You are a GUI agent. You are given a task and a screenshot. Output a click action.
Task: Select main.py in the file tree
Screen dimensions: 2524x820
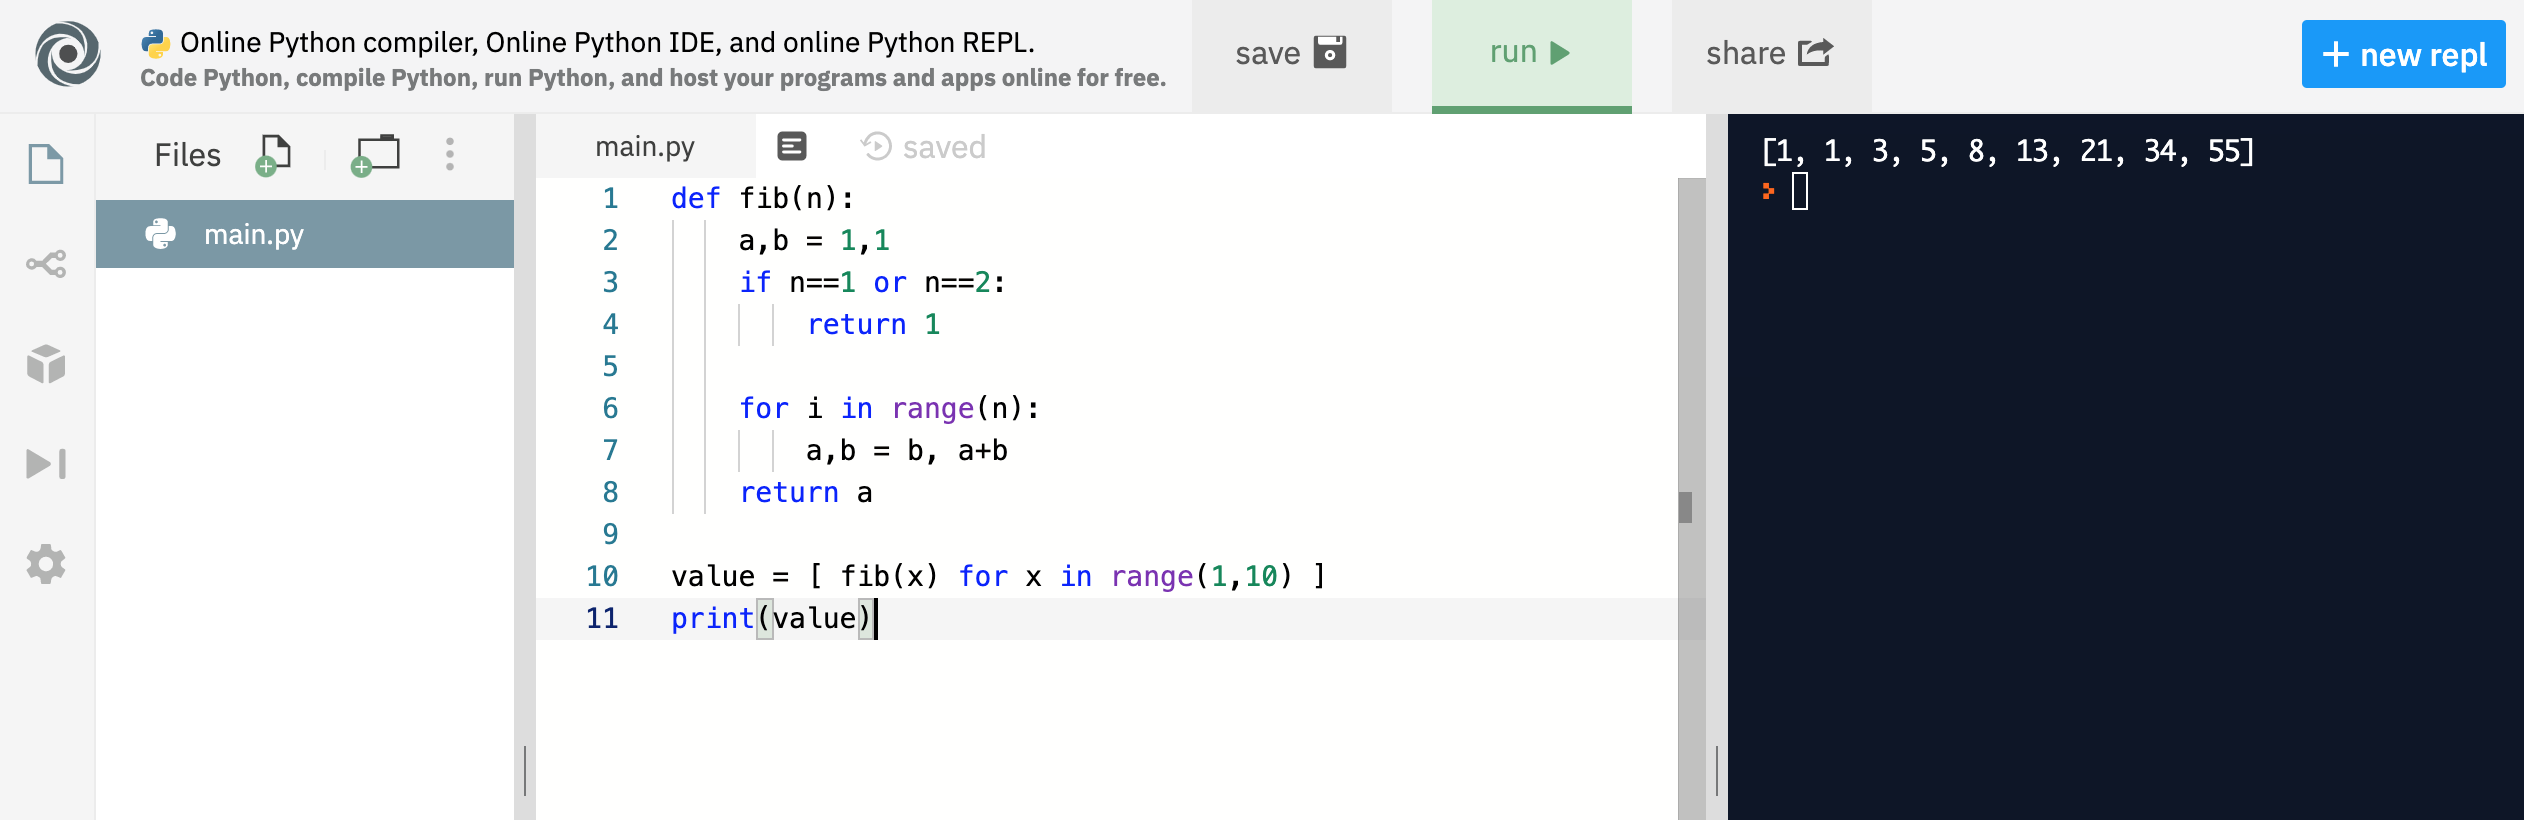point(305,234)
